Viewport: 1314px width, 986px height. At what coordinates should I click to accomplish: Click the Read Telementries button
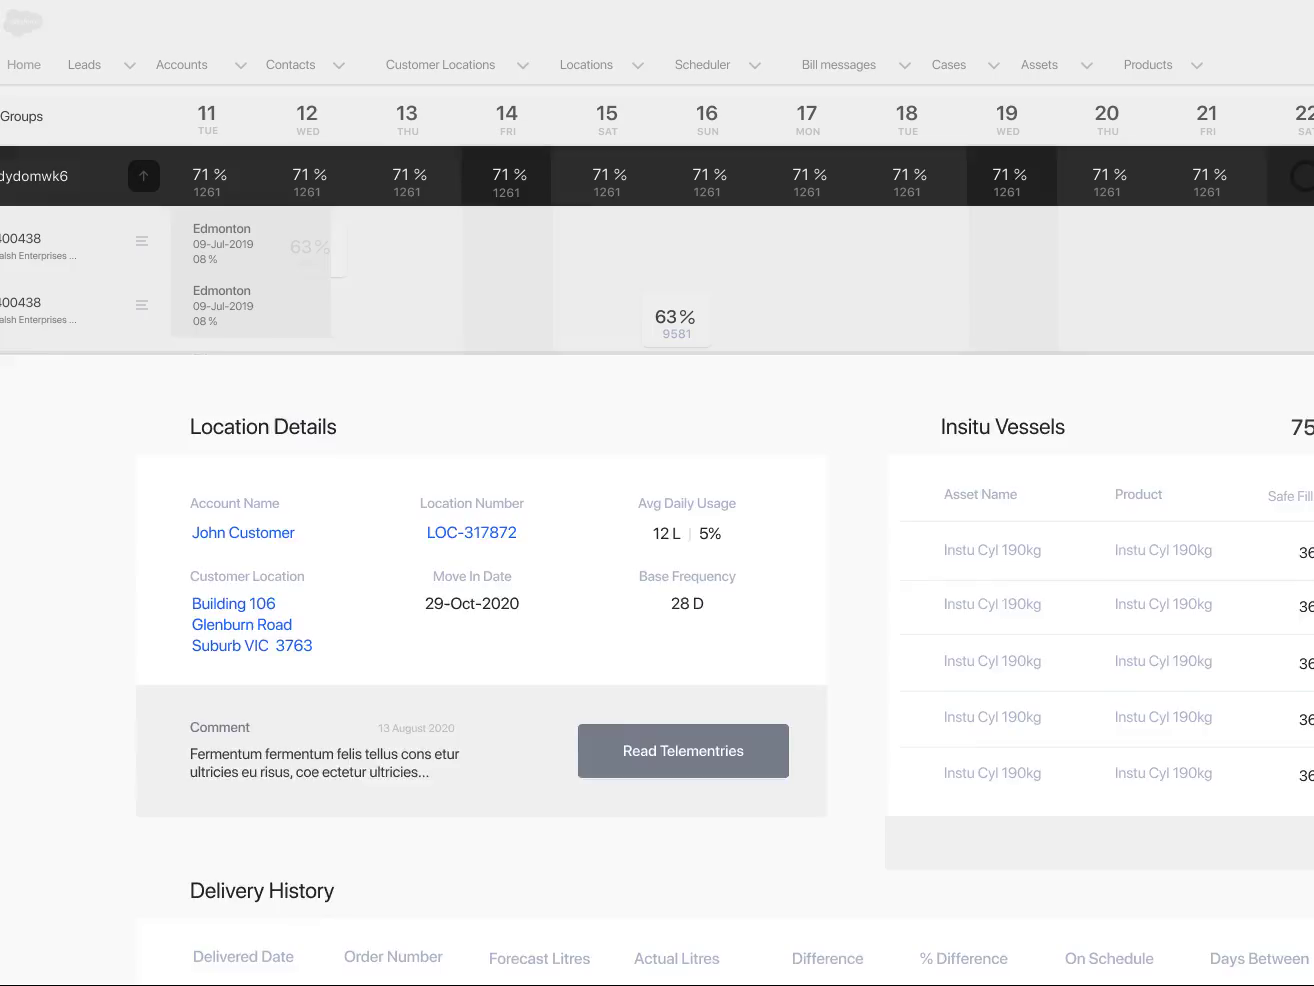click(x=683, y=750)
